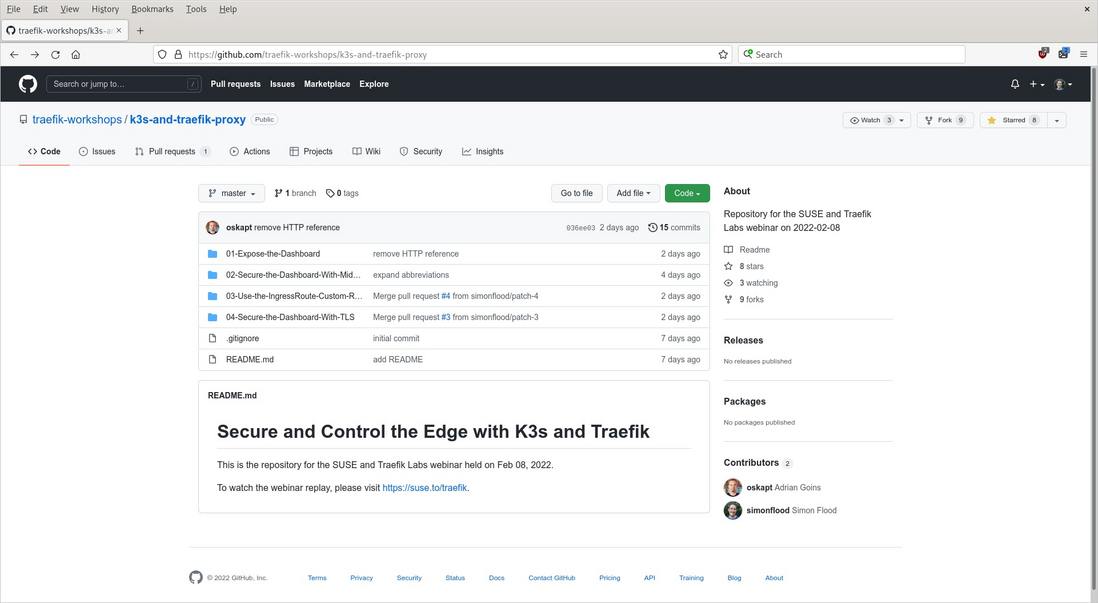Click the 01-Expose-the-Dashboard folder icon
The height and width of the screenshot is (603, 1098).
coord(212,254)
